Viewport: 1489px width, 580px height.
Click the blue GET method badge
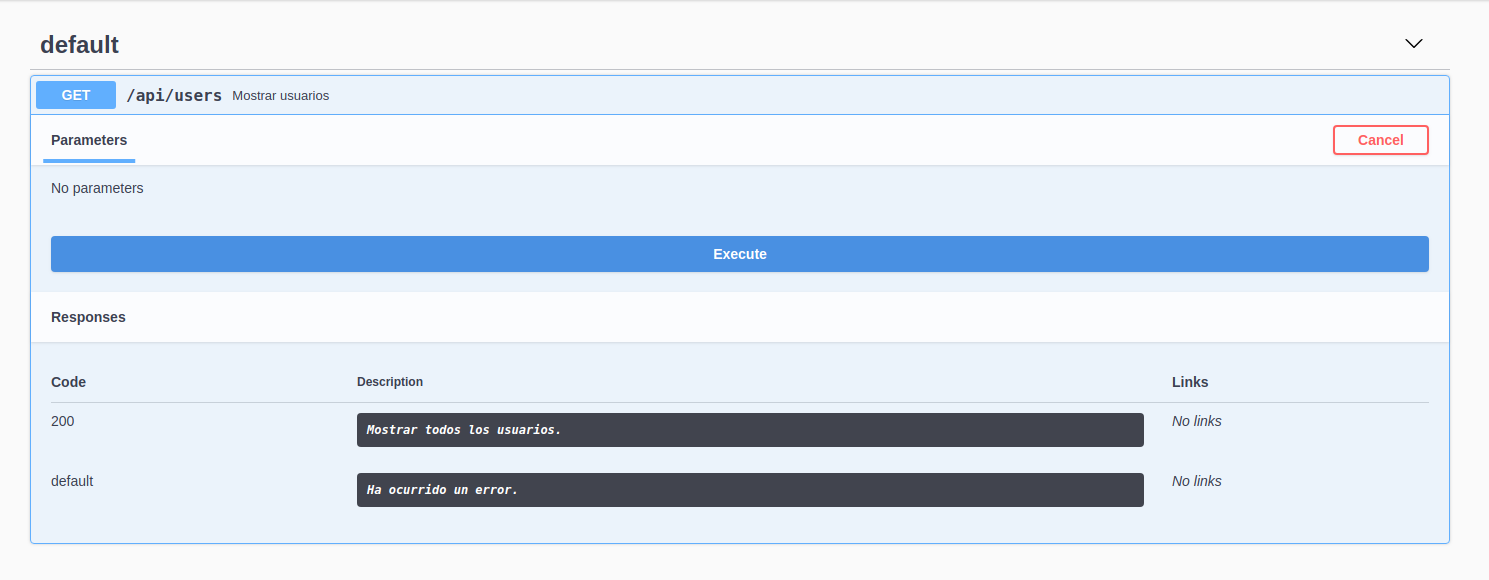coord(75,95)
